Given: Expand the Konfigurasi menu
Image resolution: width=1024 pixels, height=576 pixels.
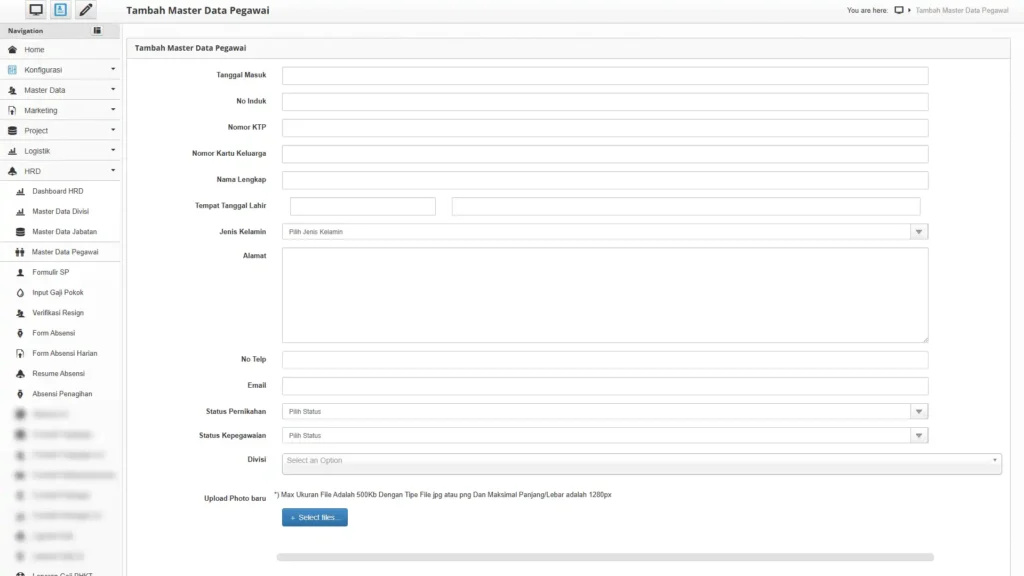Looking at the screenshot, I should coord(60,70).
